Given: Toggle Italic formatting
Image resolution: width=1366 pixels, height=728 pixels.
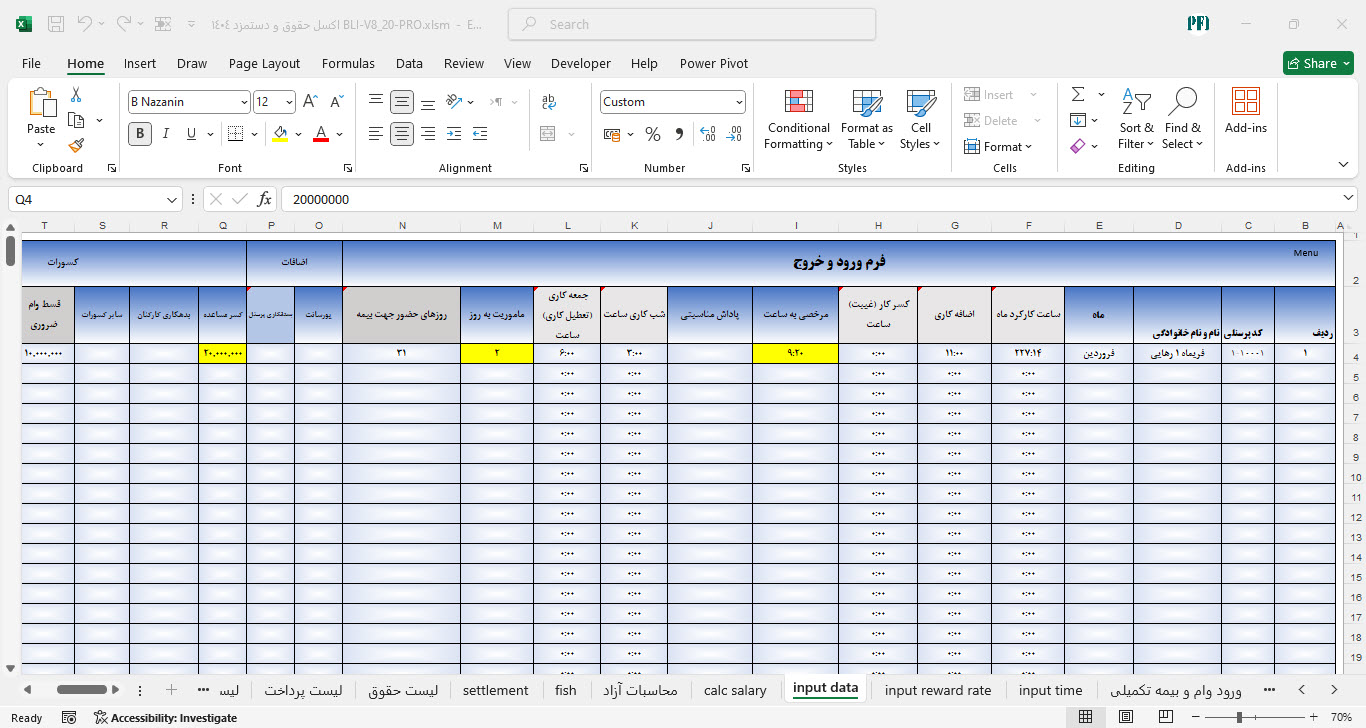Looking at the screenshot, I should click(166, 134).
